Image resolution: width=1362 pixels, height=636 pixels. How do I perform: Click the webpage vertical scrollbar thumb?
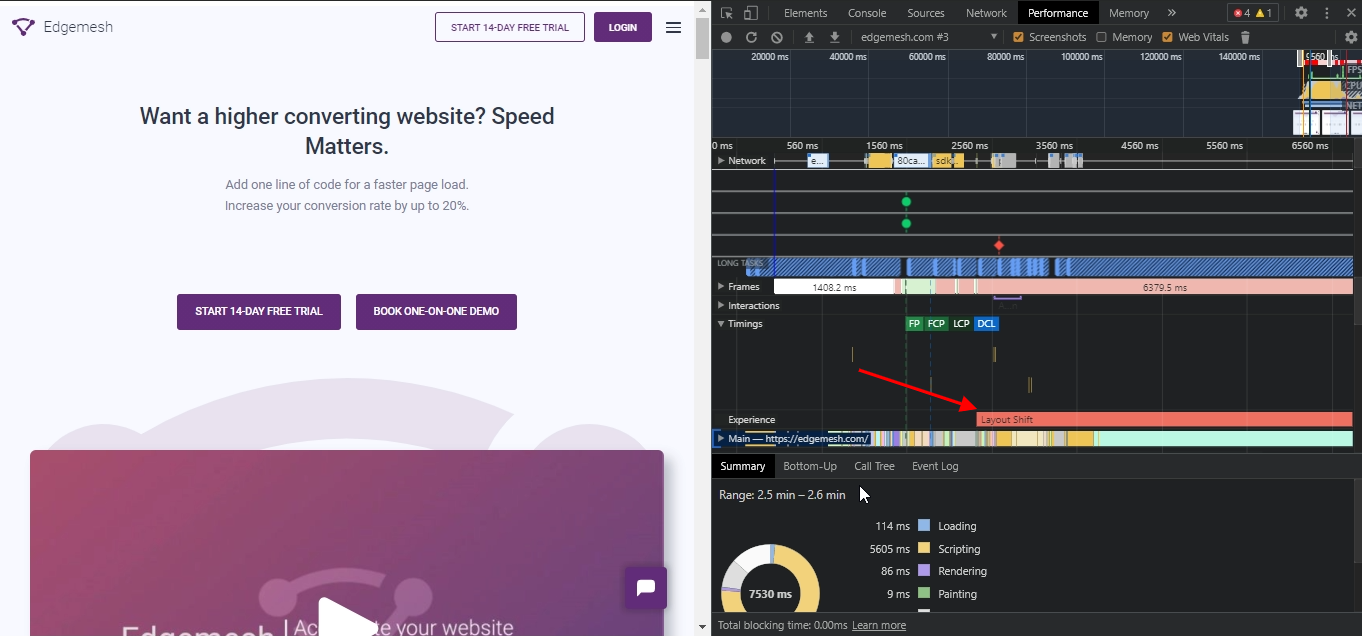(702, 37)
